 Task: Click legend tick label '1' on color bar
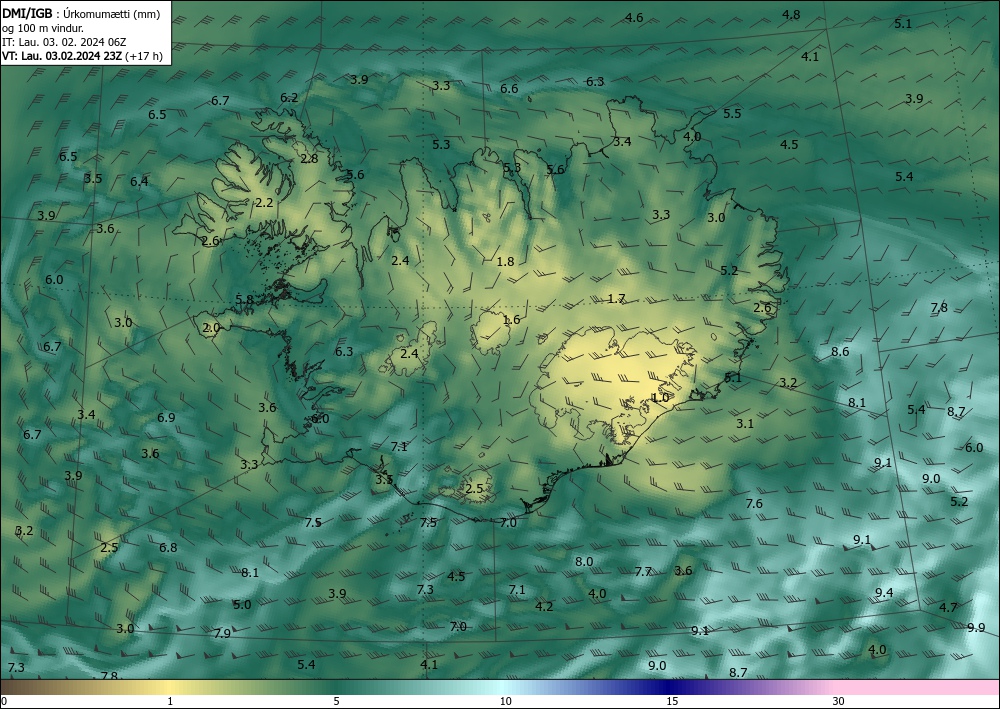pyautogui.click(x=170, y=701)
